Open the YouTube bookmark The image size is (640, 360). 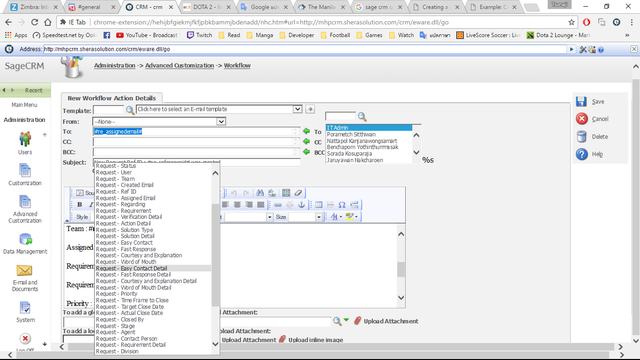(147, 35)
